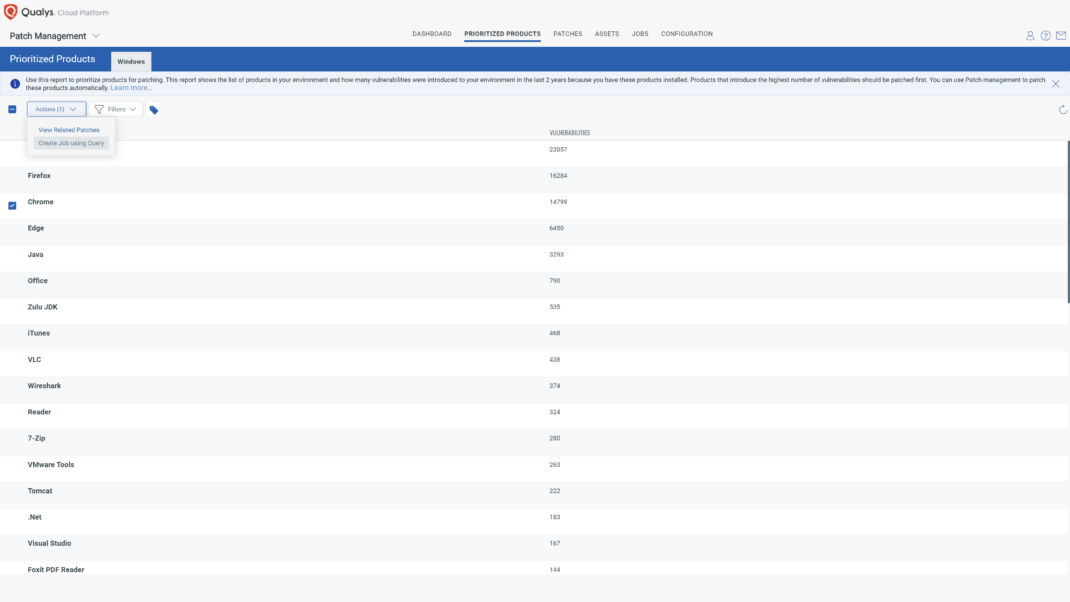Select the .Net product row

[534, 521]
